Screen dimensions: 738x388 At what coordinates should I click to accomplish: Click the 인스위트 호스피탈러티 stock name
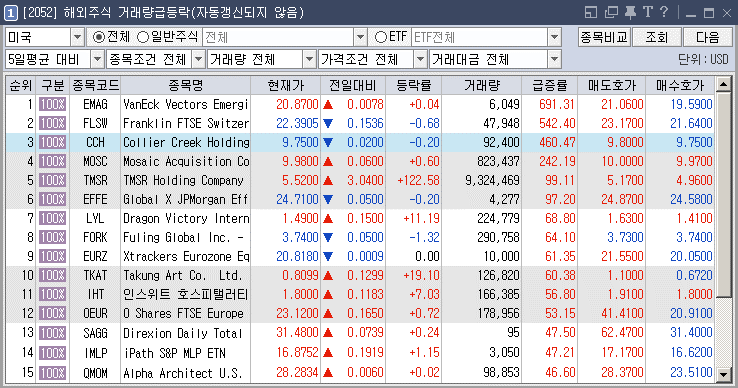pos(185,294)
